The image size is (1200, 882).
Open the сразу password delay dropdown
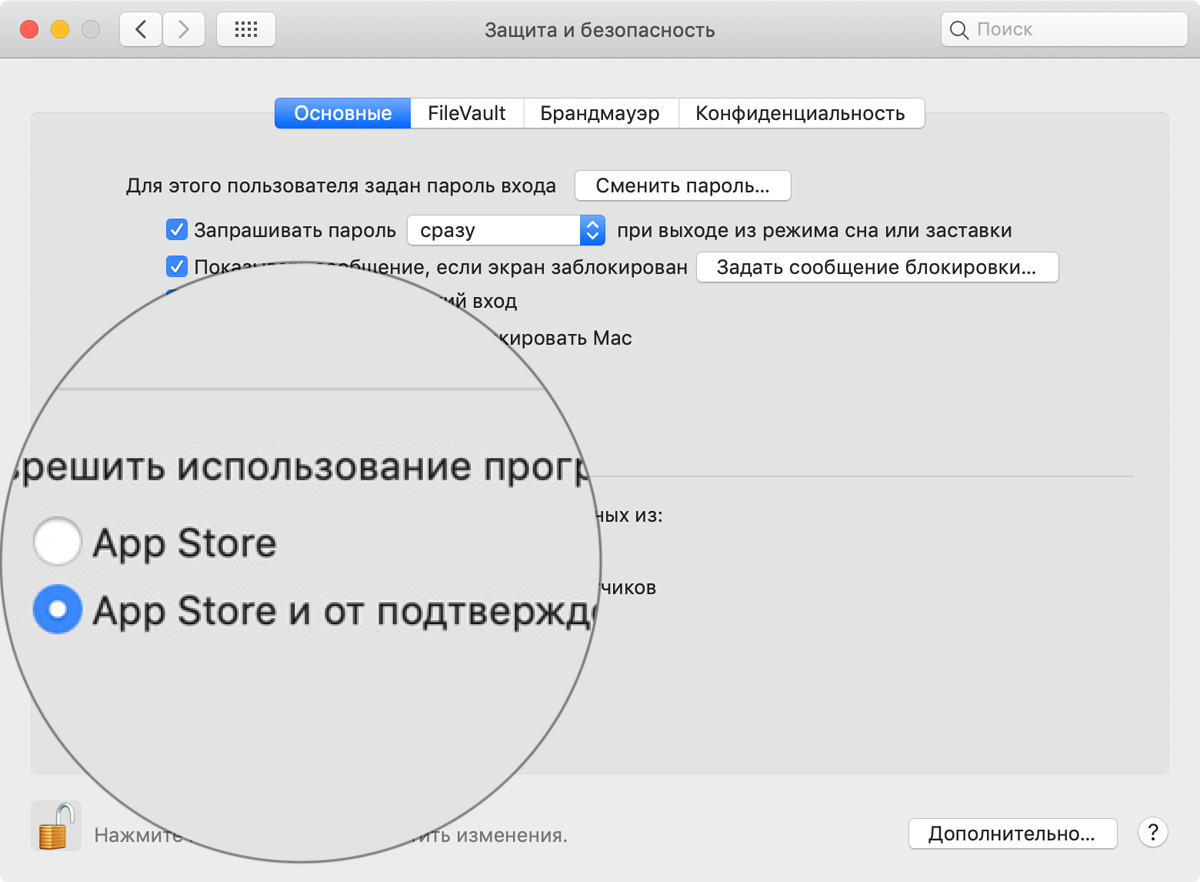pyautogui.click(x=506, y=230)
